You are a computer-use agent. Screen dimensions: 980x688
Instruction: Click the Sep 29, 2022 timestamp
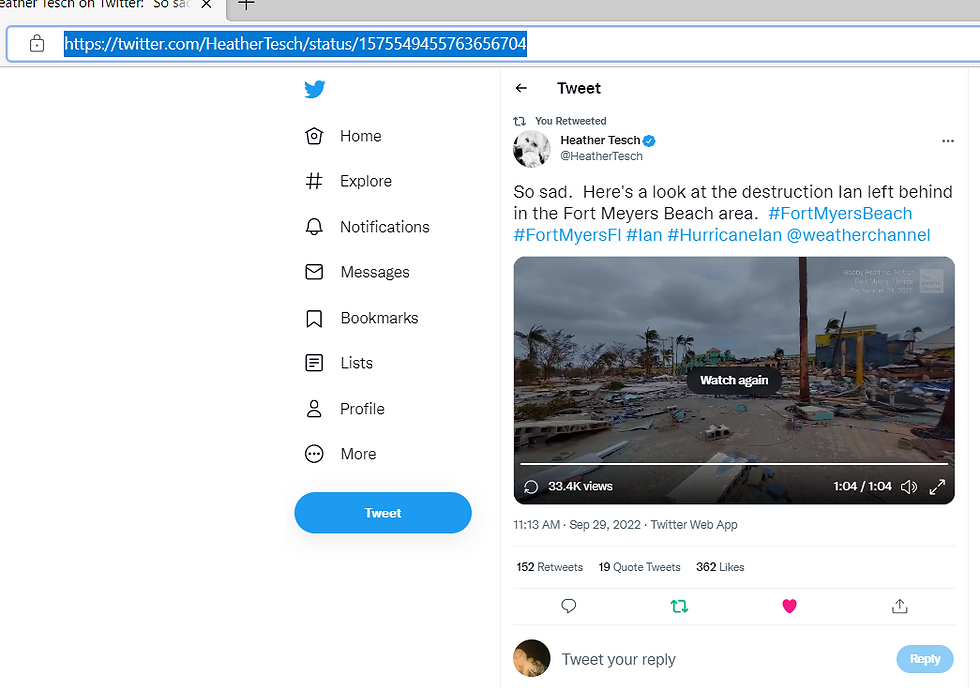577,525
